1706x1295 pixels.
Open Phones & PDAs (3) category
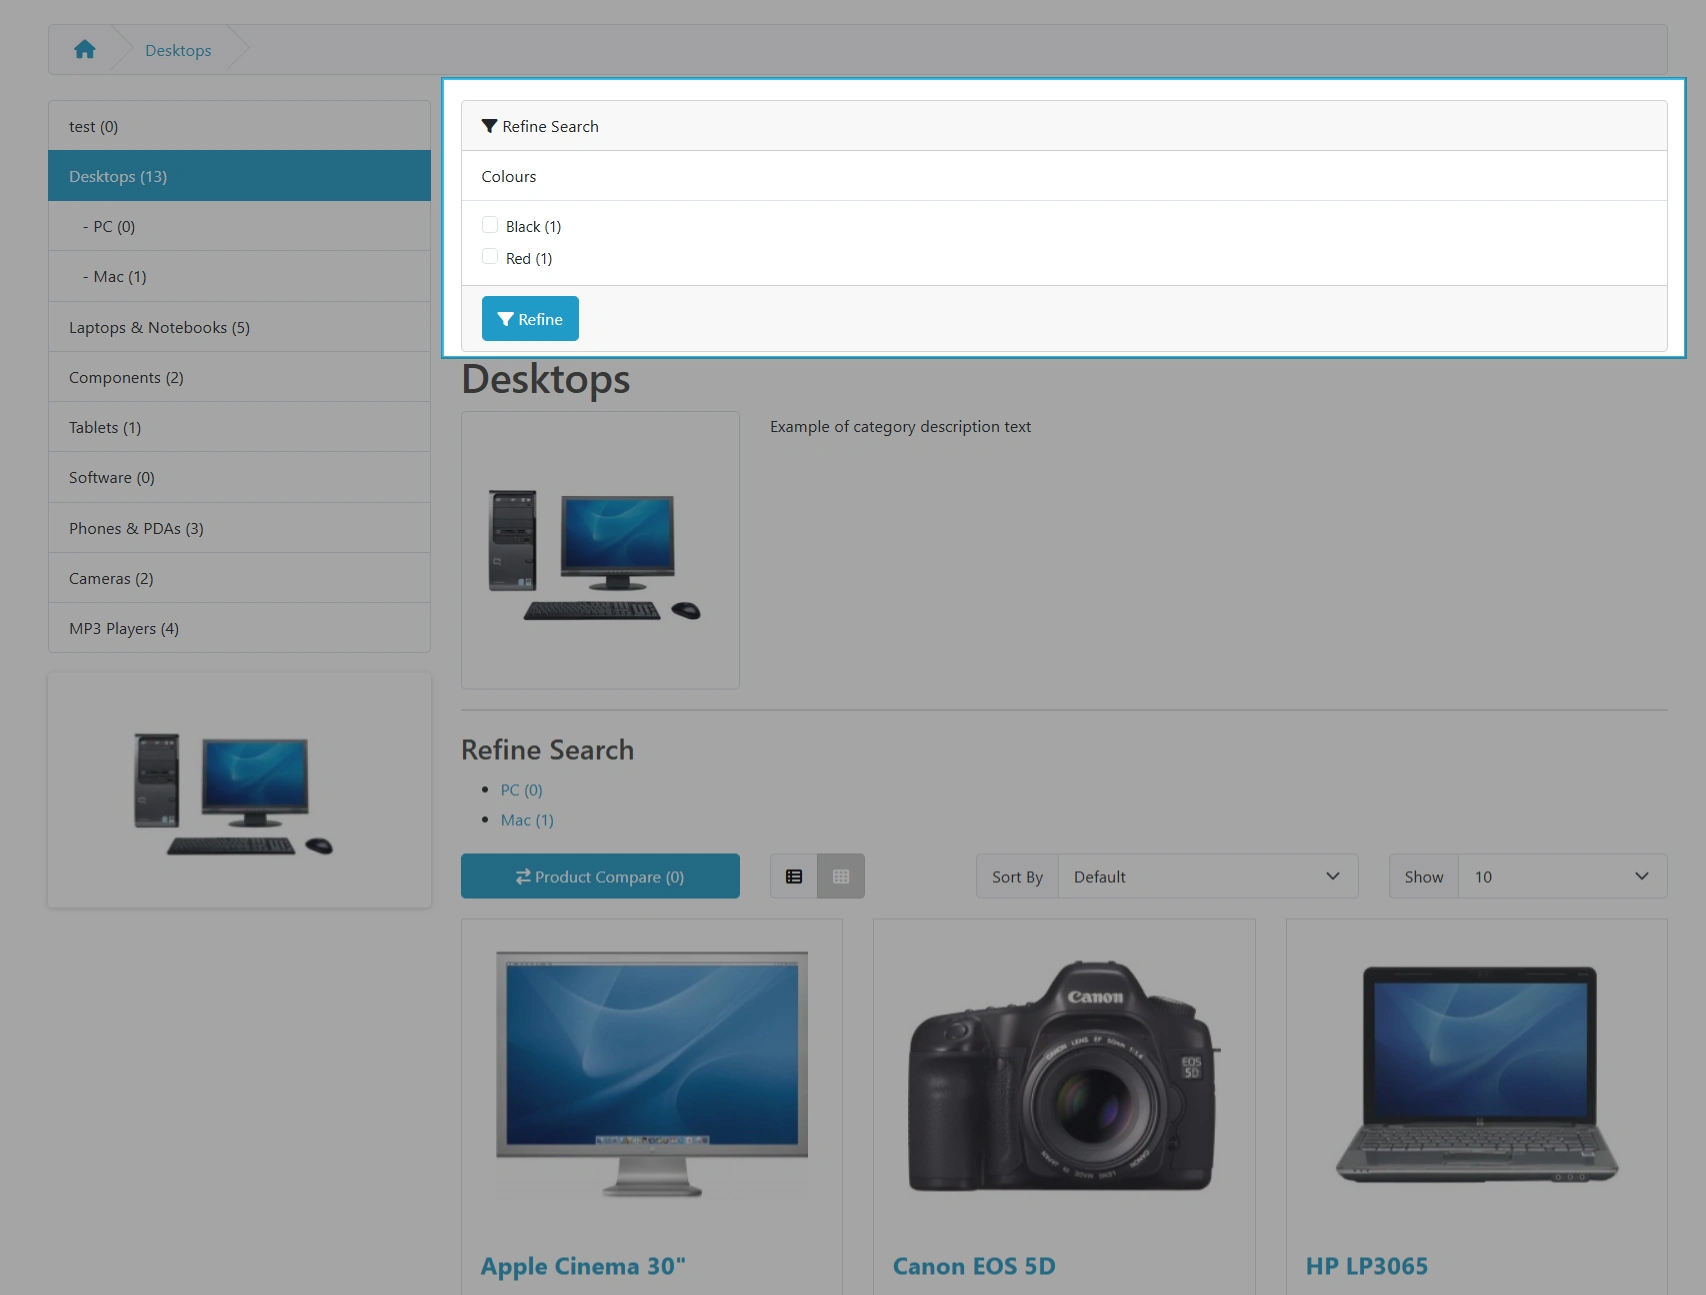(239, 528)
